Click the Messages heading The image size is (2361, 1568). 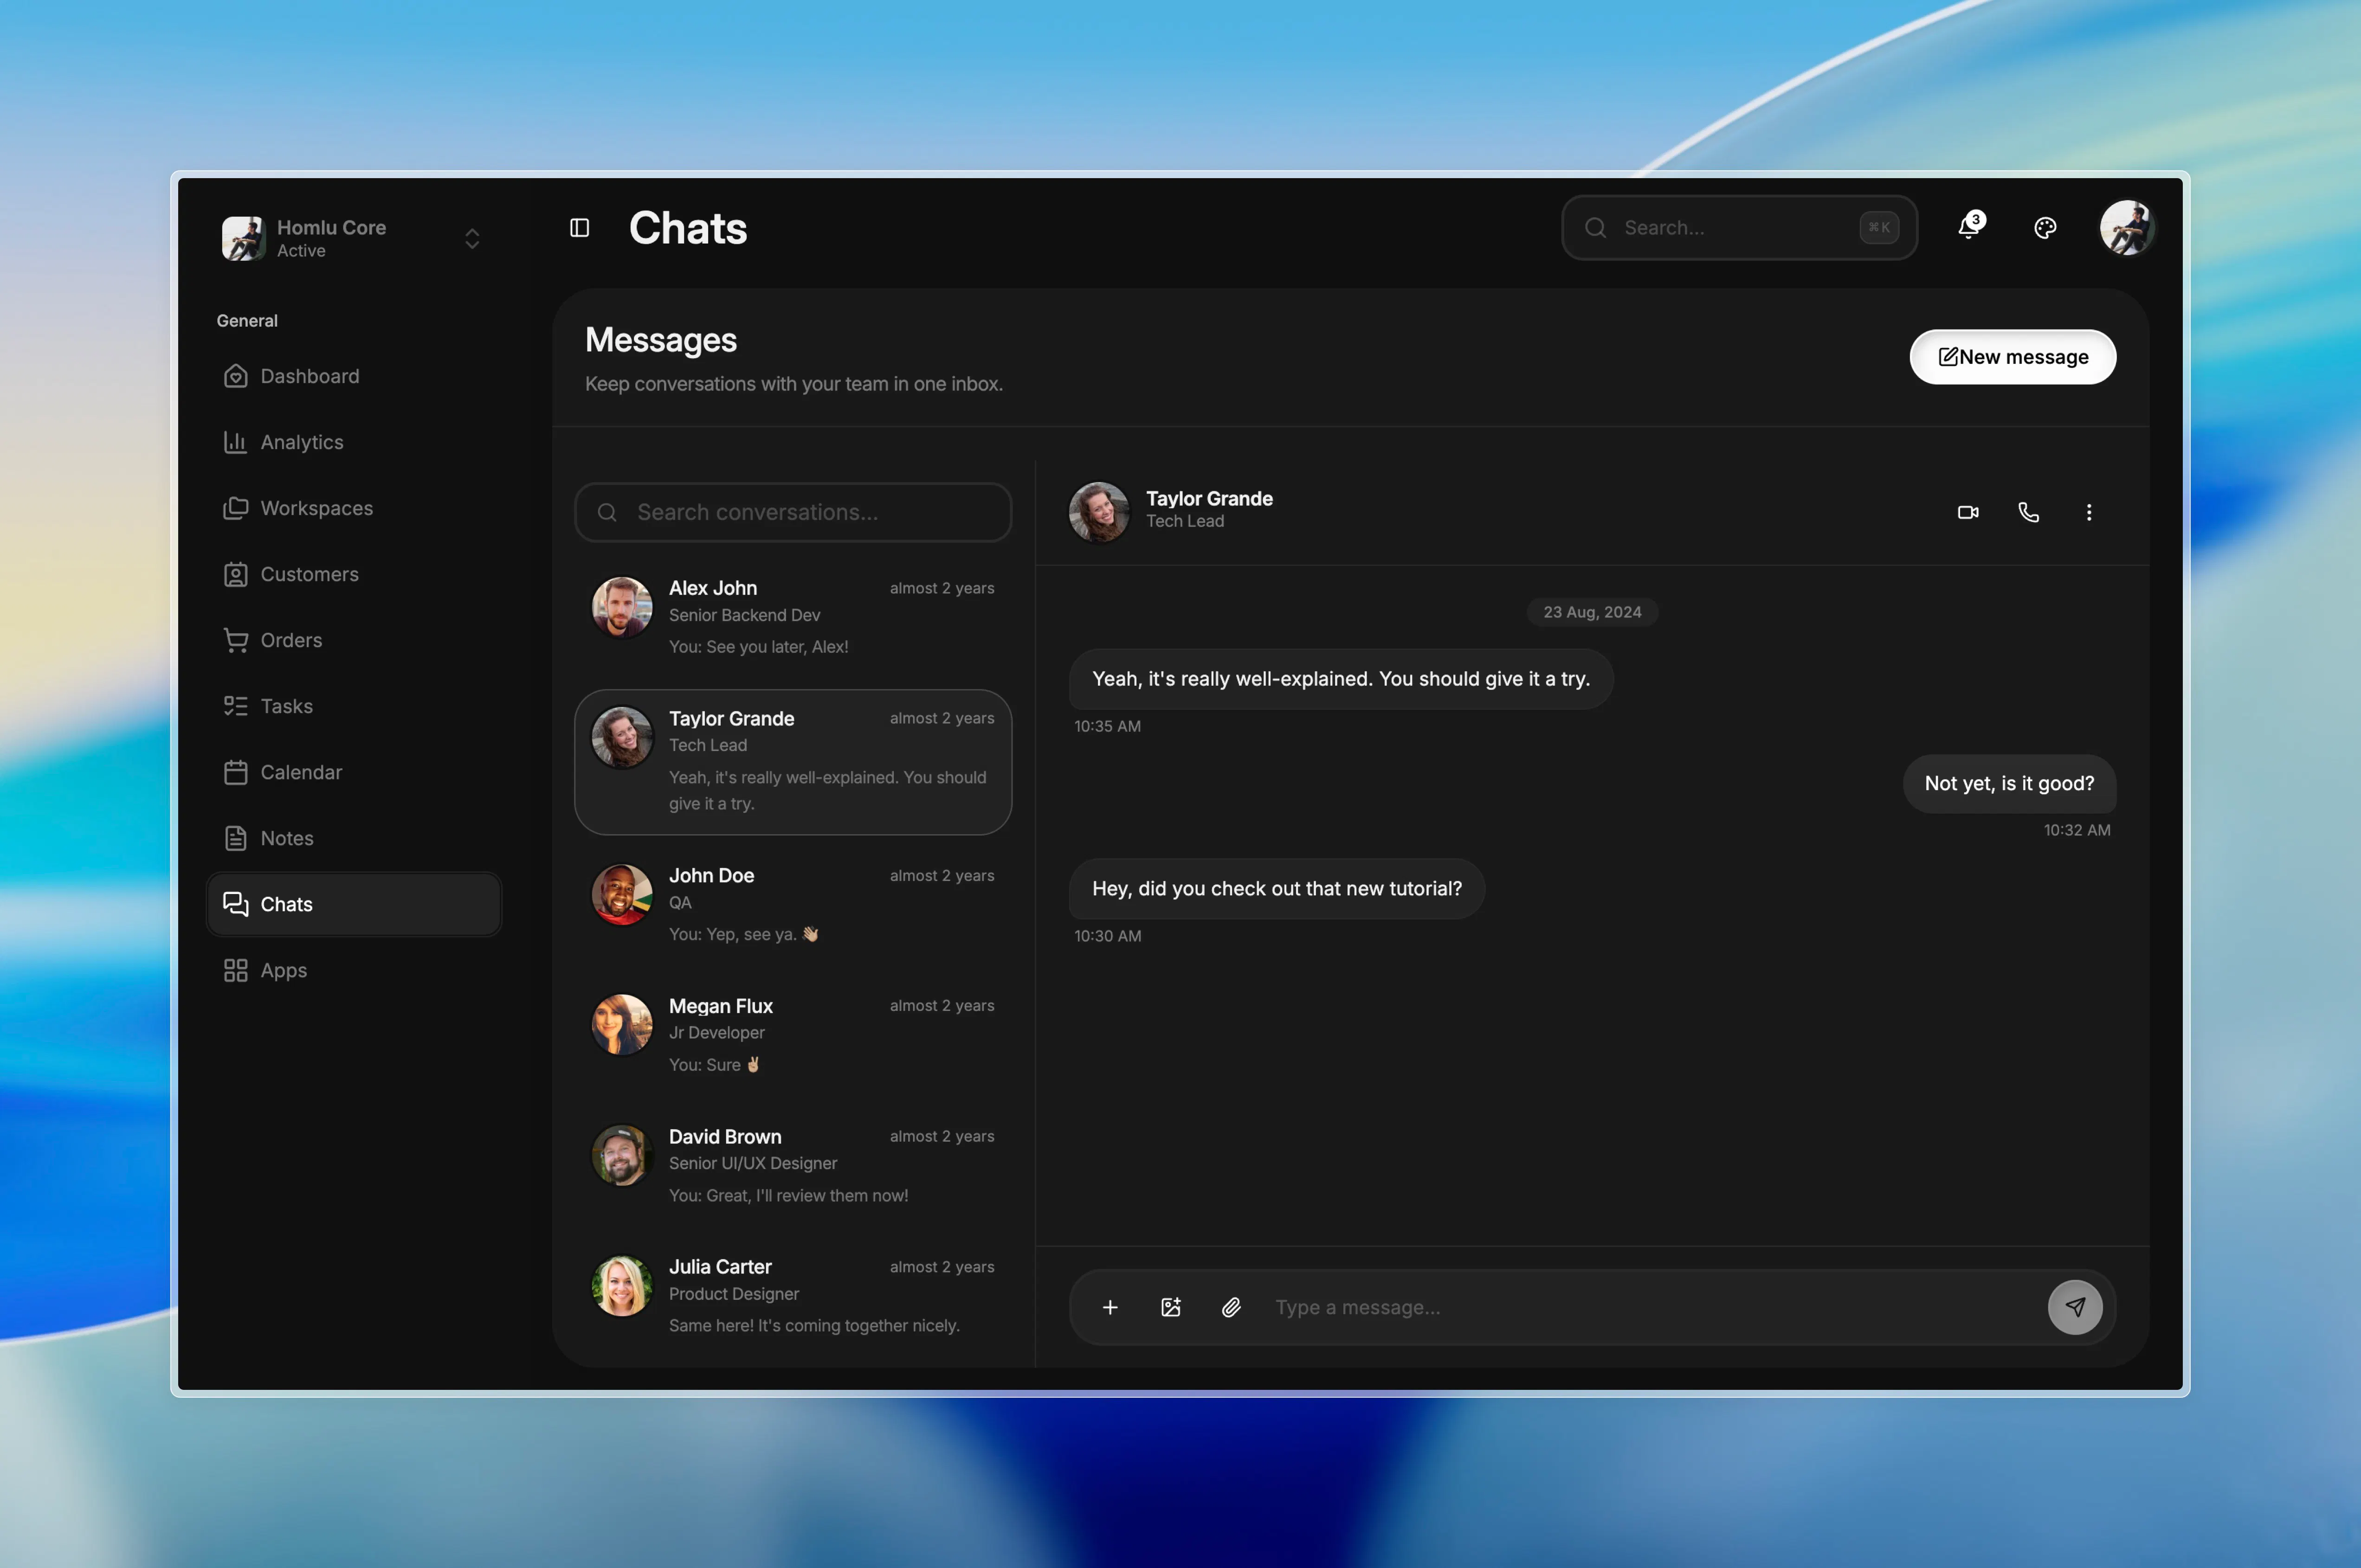[x=661, y=340]
